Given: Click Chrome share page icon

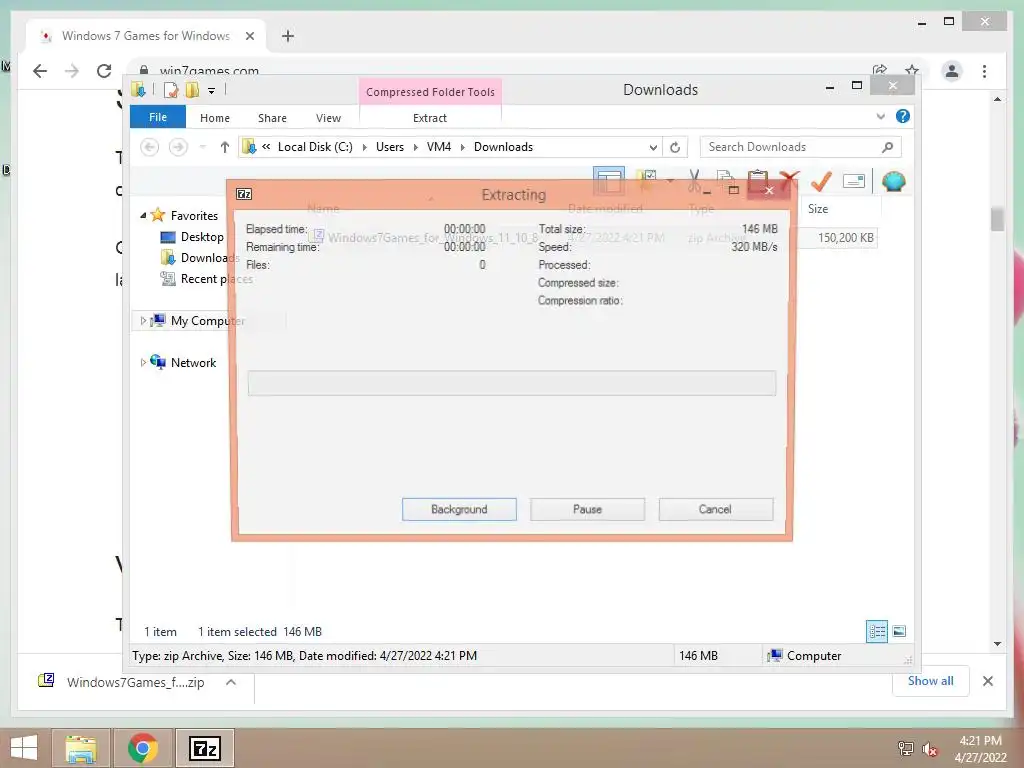Looking at the screenshot, I should point(880,70).
